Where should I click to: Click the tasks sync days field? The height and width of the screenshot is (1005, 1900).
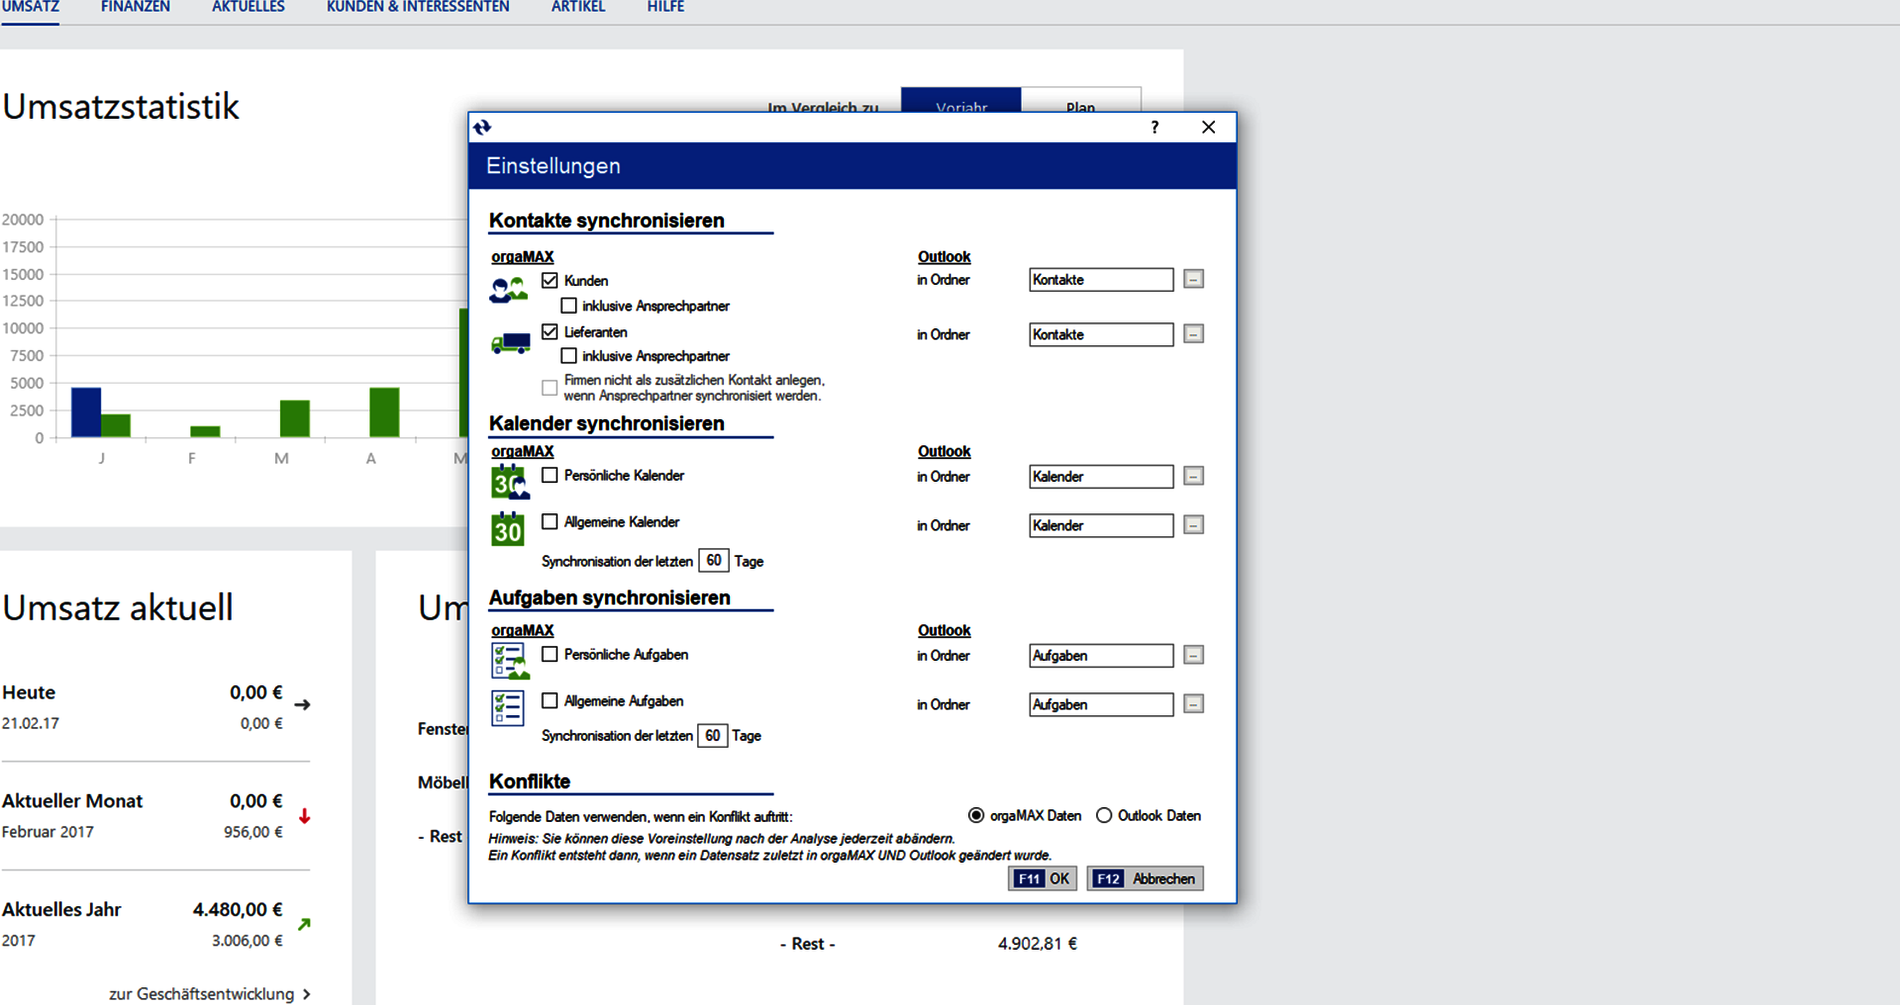pyautogui.click(x=712, y=735)
